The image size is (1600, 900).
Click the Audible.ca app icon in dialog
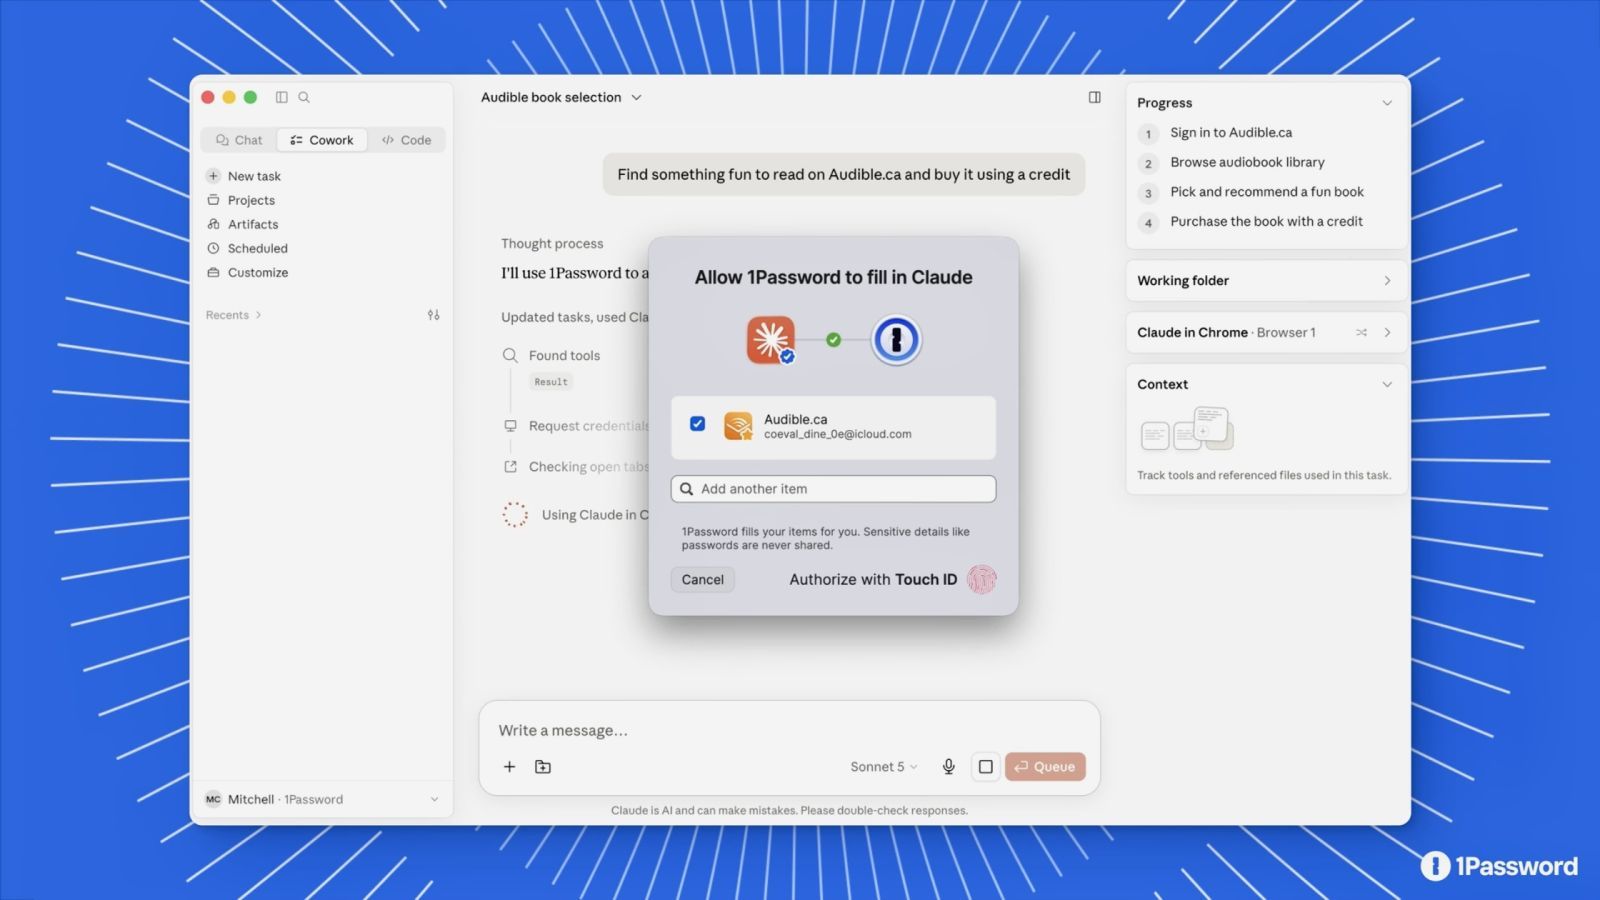coord(738,426)
